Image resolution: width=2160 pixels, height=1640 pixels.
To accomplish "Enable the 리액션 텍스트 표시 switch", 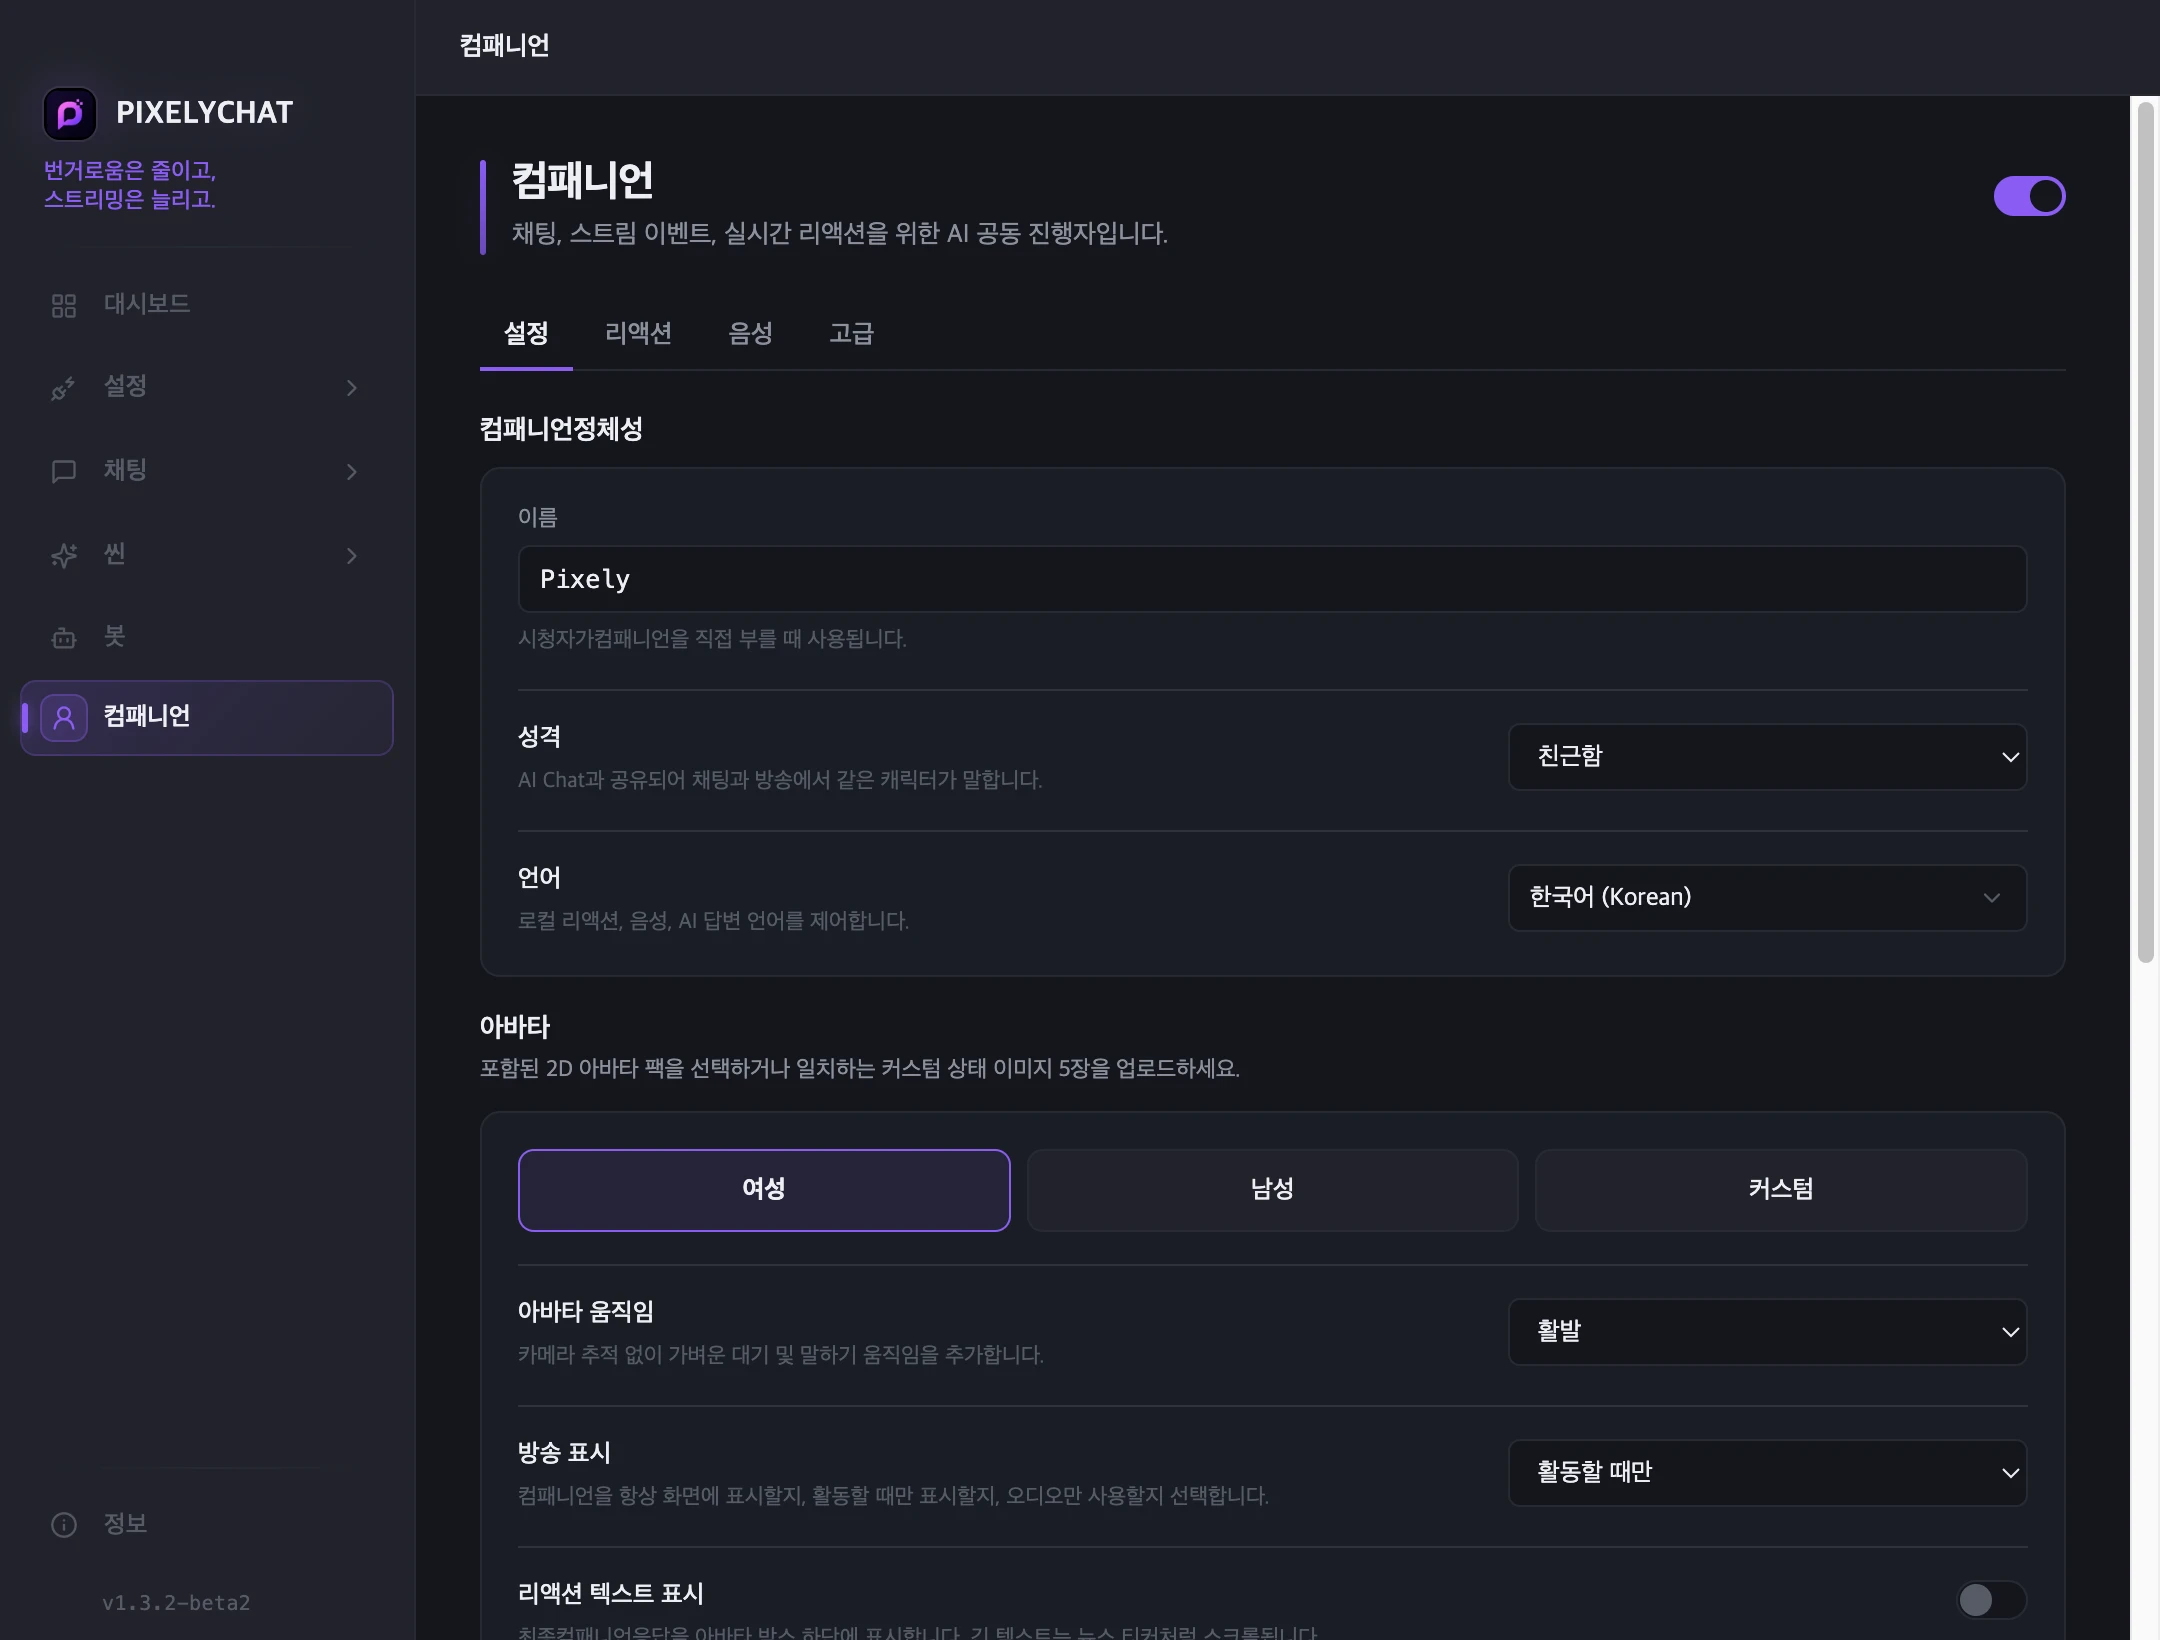I will [1991, 1600].
